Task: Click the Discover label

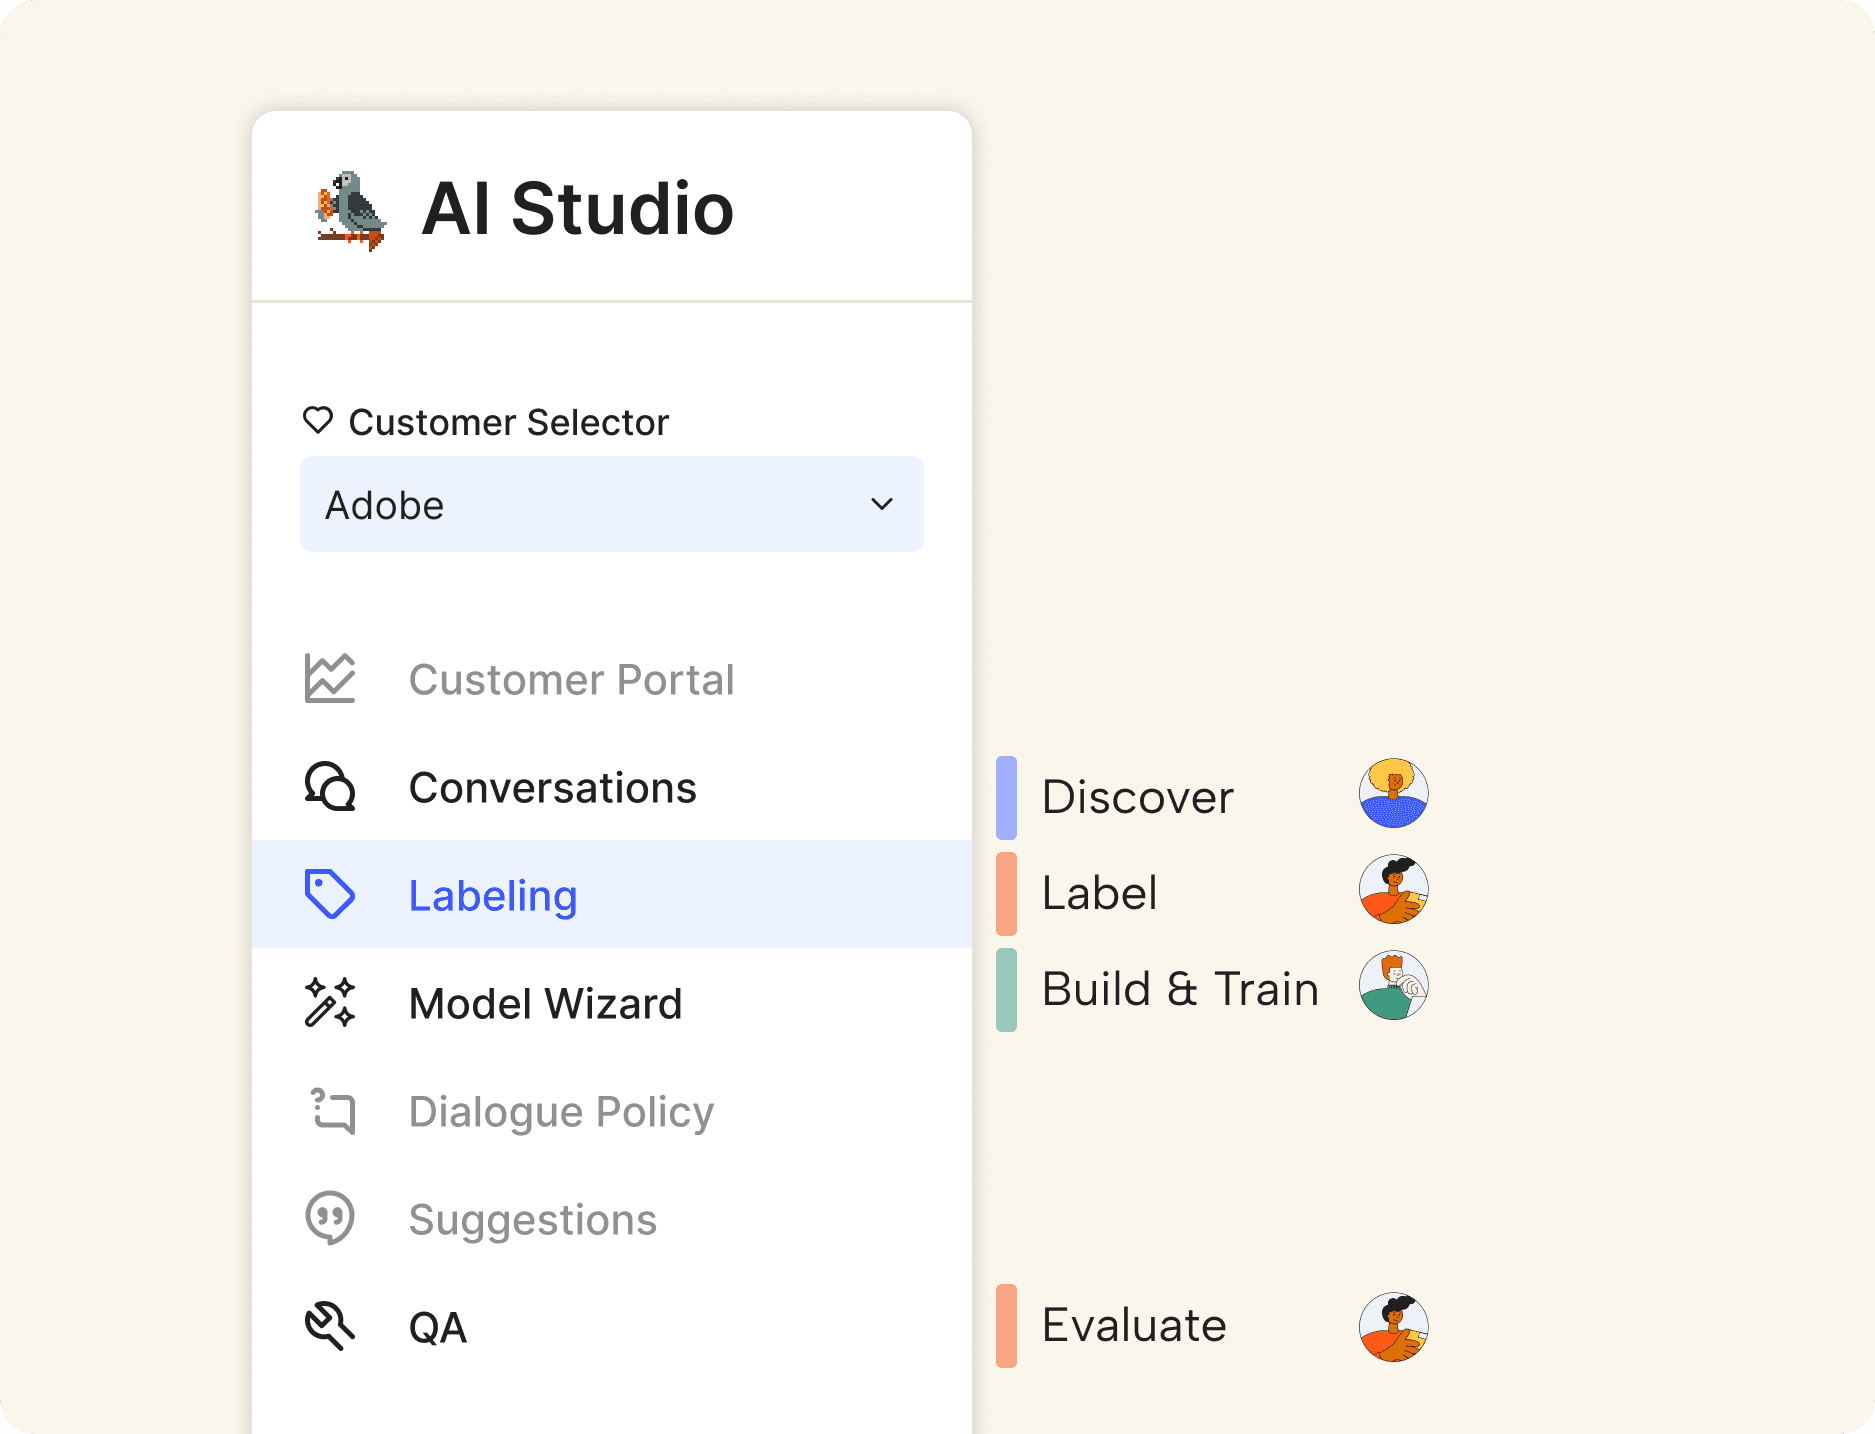Action: point(1138,797)
